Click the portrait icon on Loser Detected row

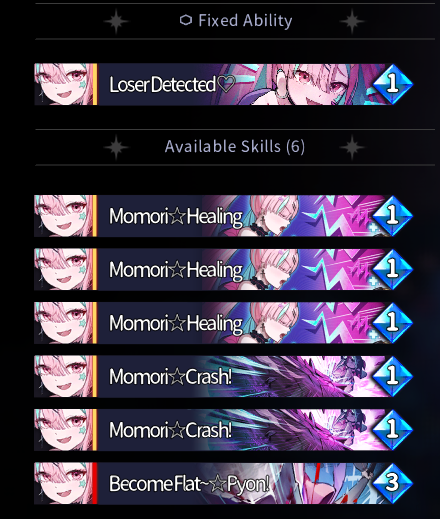[x=63, y=84]
